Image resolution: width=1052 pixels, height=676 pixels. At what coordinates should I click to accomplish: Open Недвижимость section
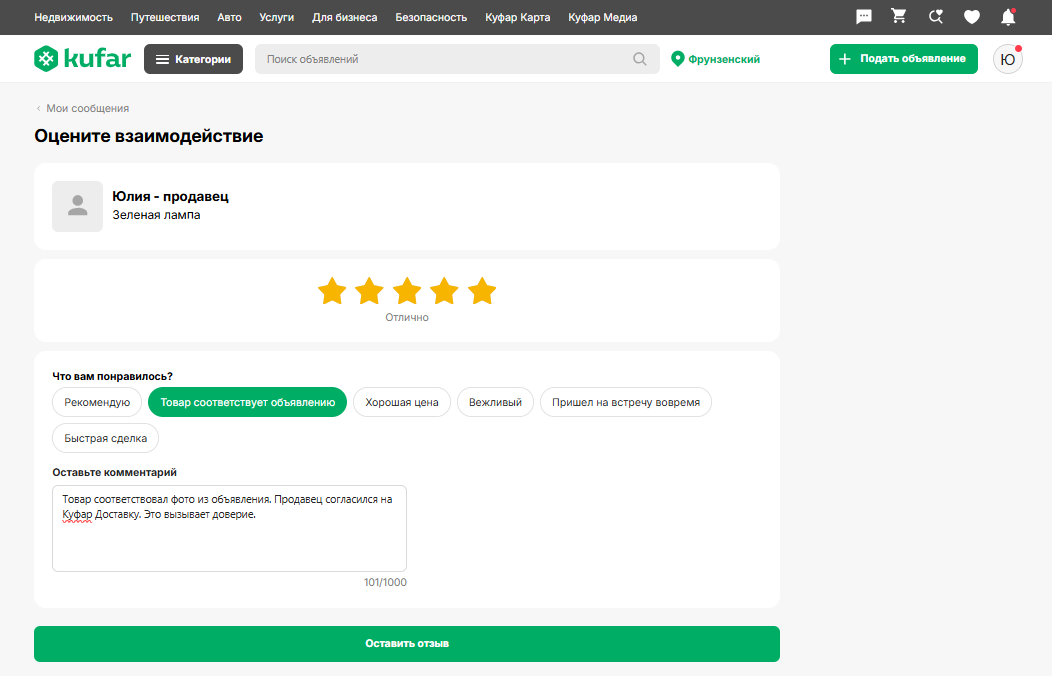point(74,17)
